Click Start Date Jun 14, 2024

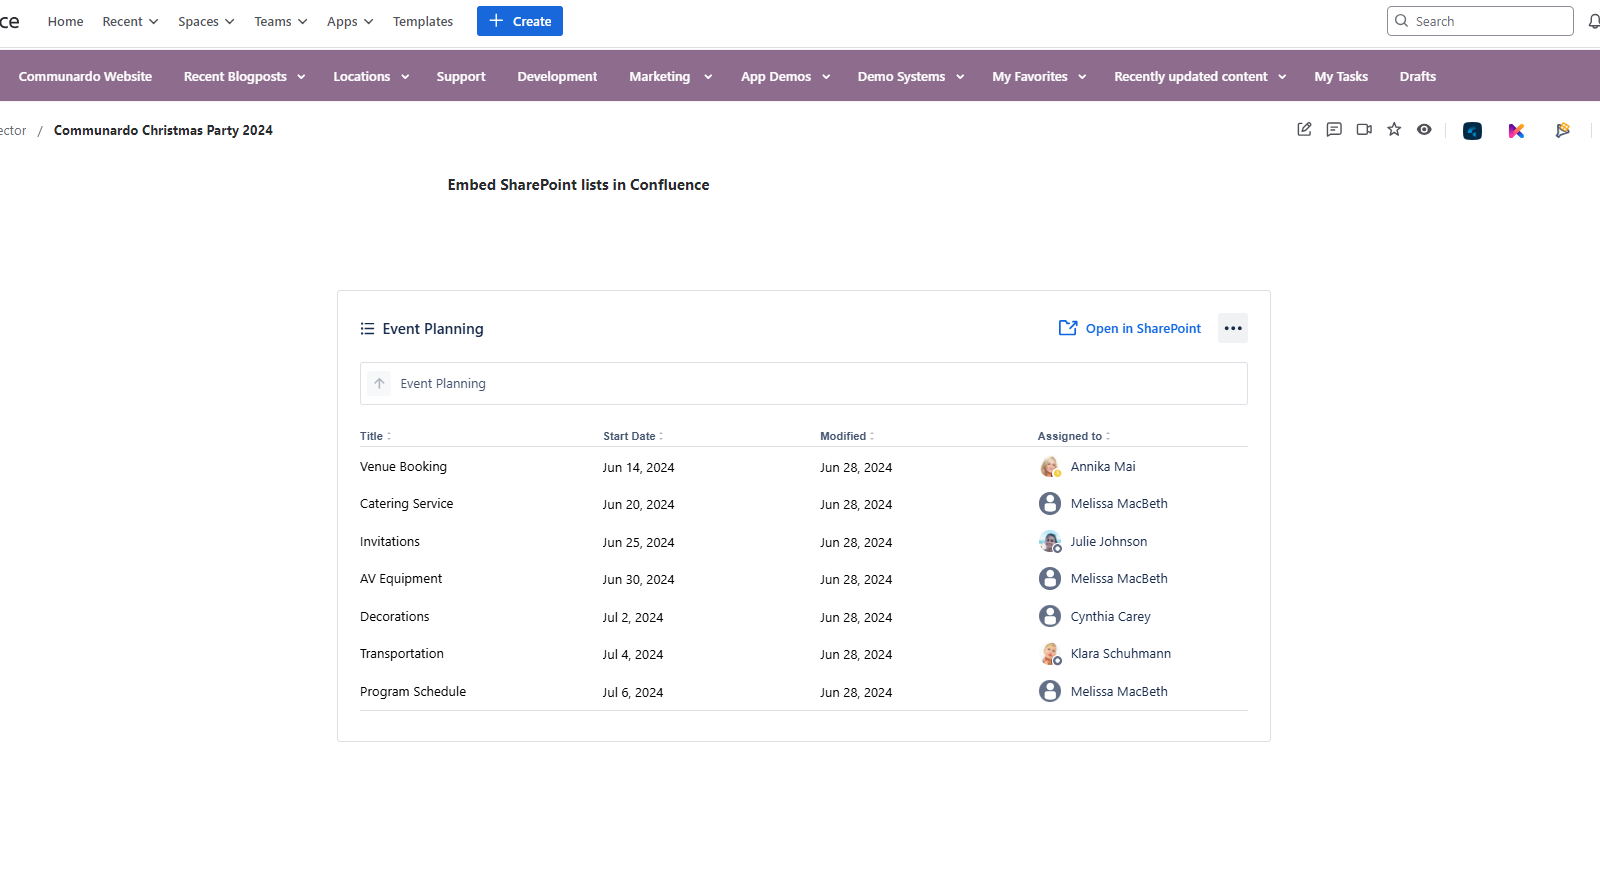tap(638, 467)
